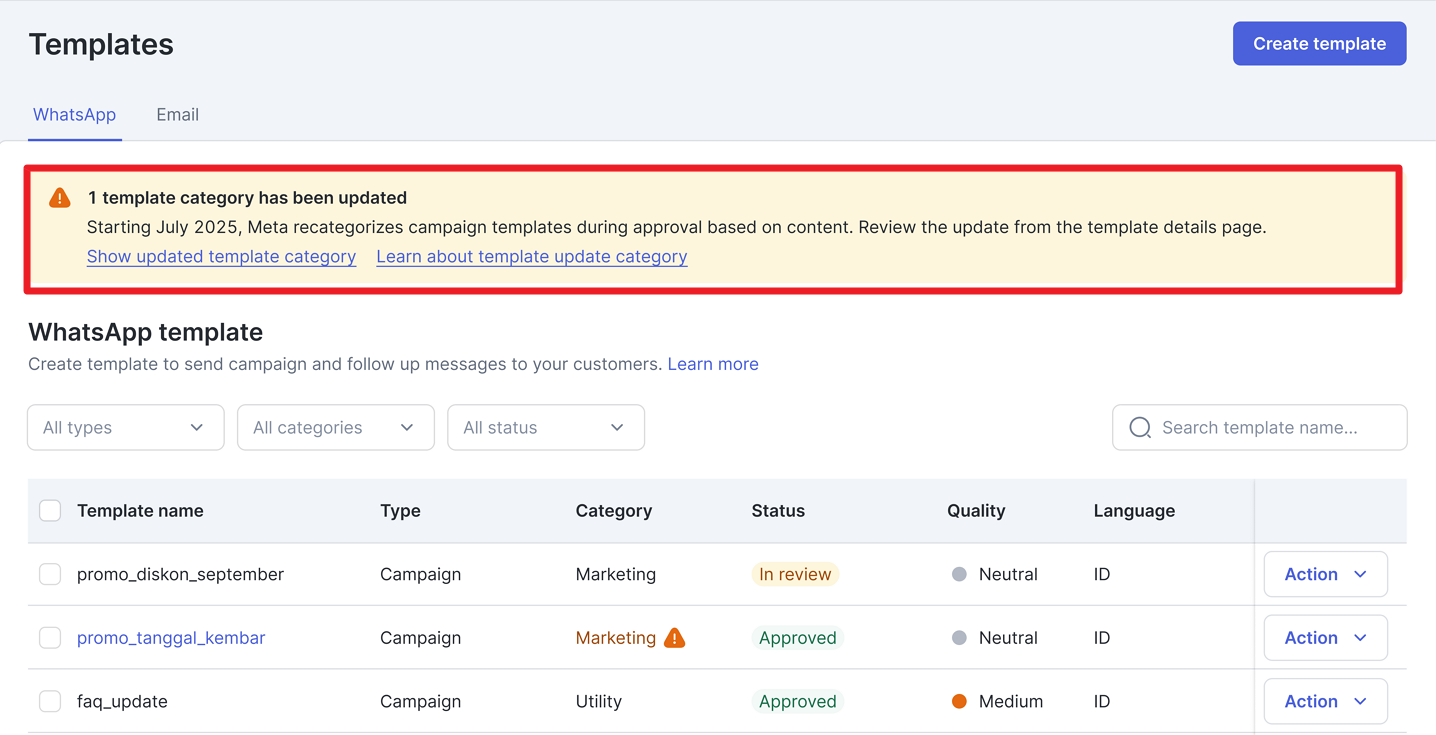Click the search magnifier icon

pos(1139,428)
